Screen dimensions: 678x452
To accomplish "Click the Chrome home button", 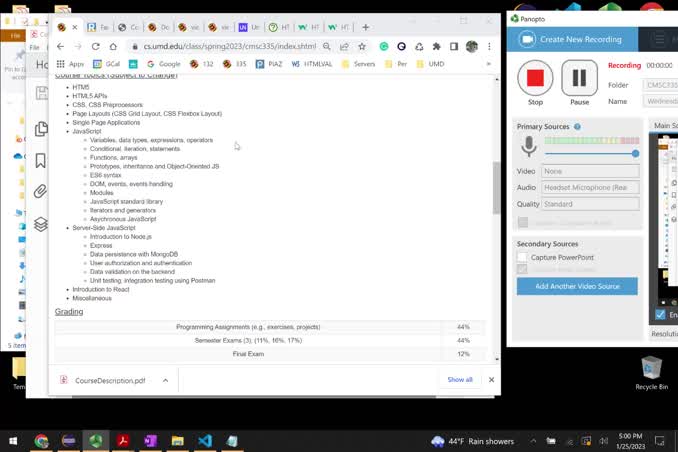I will pyautogui.click(x=113, y=46).
